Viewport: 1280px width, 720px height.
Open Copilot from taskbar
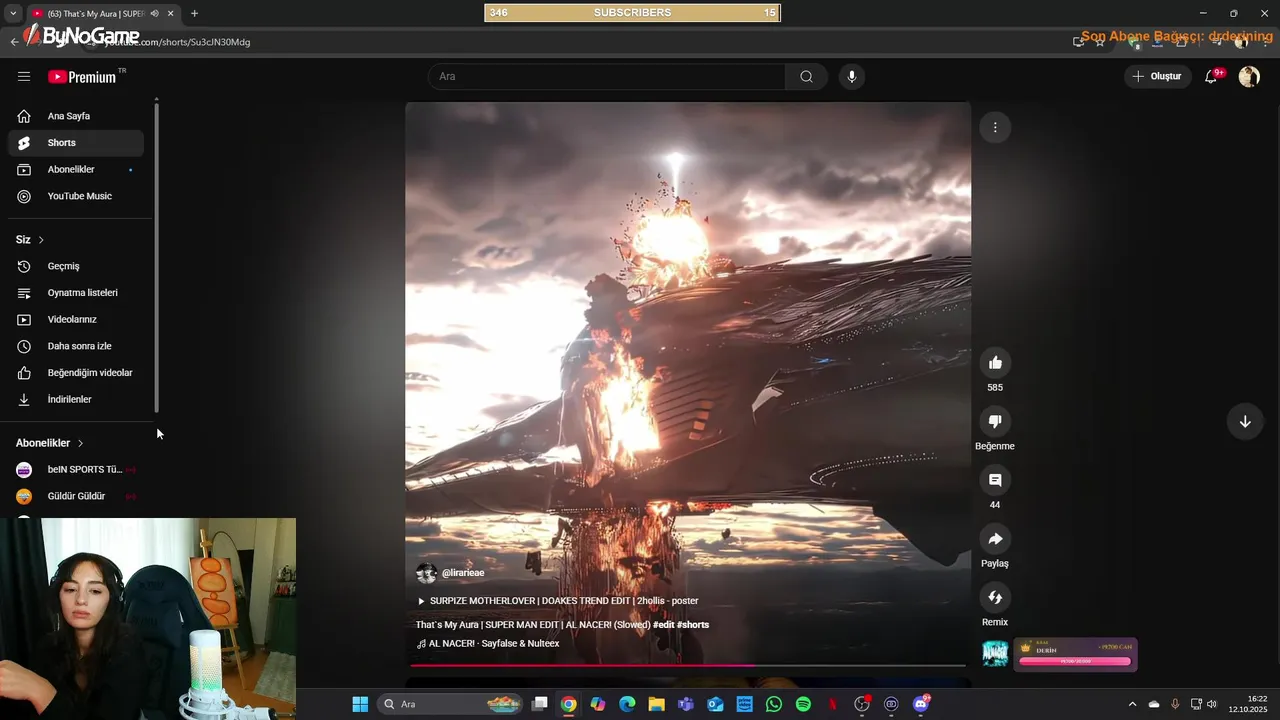click(x=598, y=704)
